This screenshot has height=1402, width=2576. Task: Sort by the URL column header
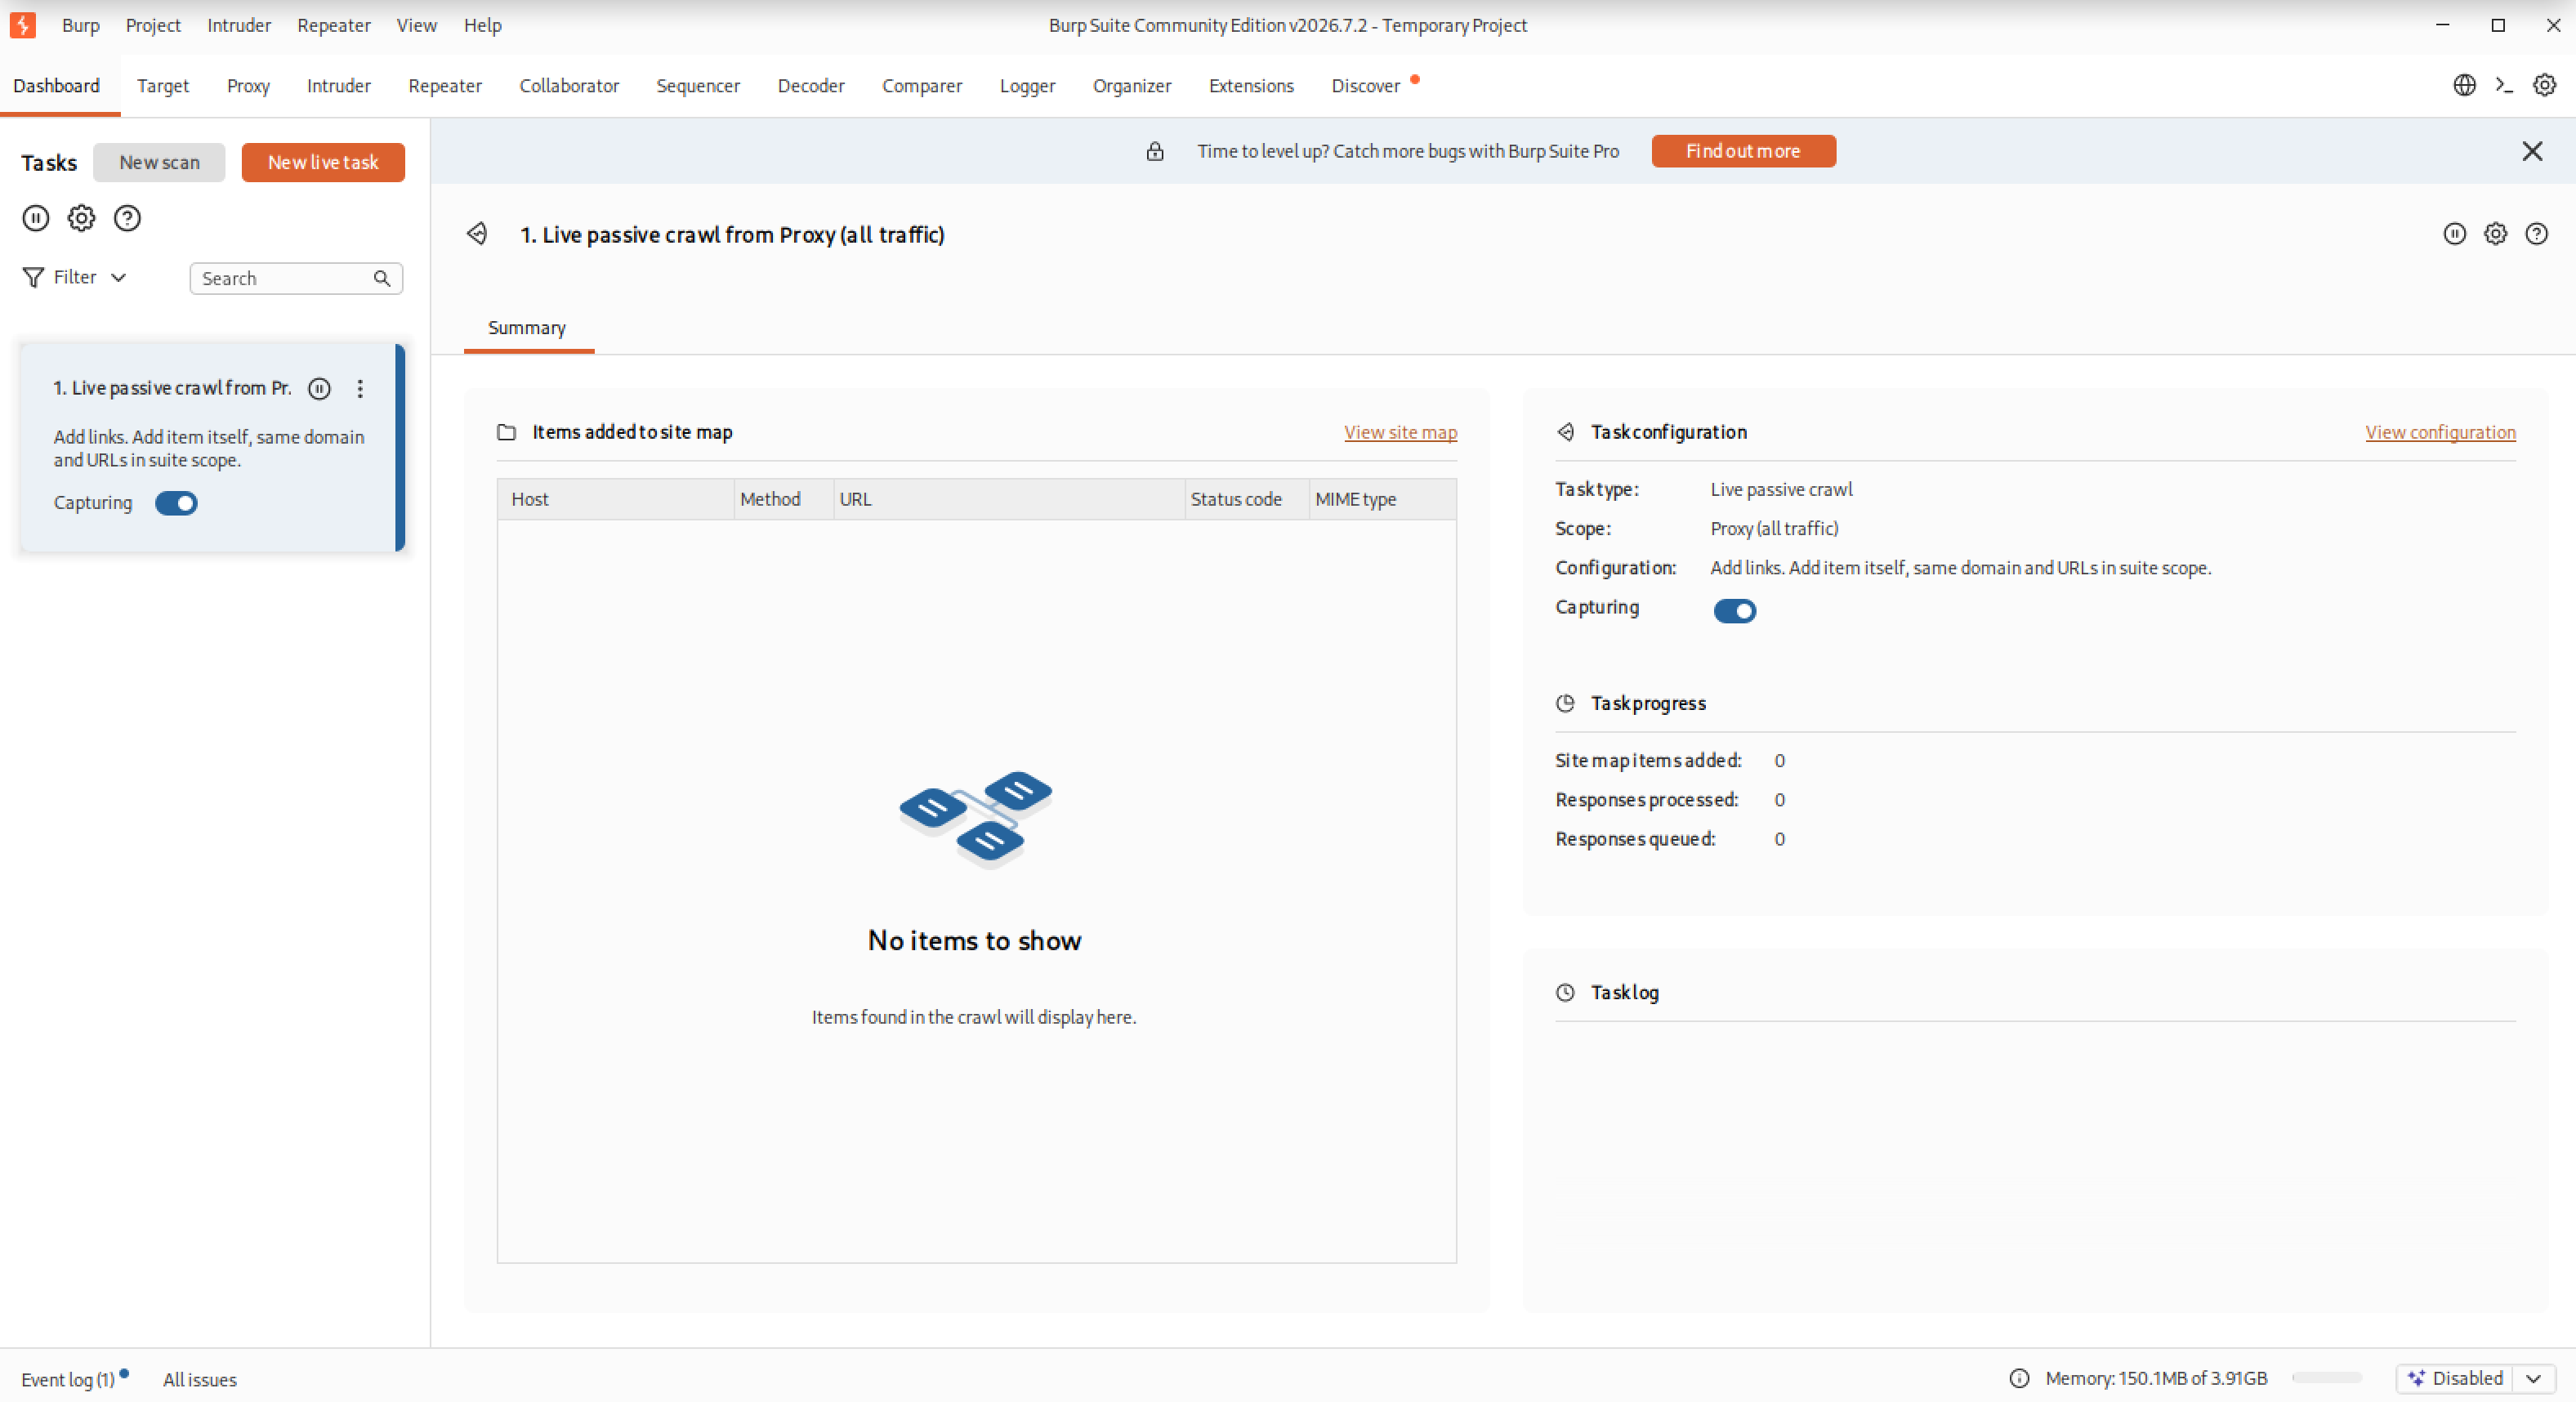pos(1009,499)
